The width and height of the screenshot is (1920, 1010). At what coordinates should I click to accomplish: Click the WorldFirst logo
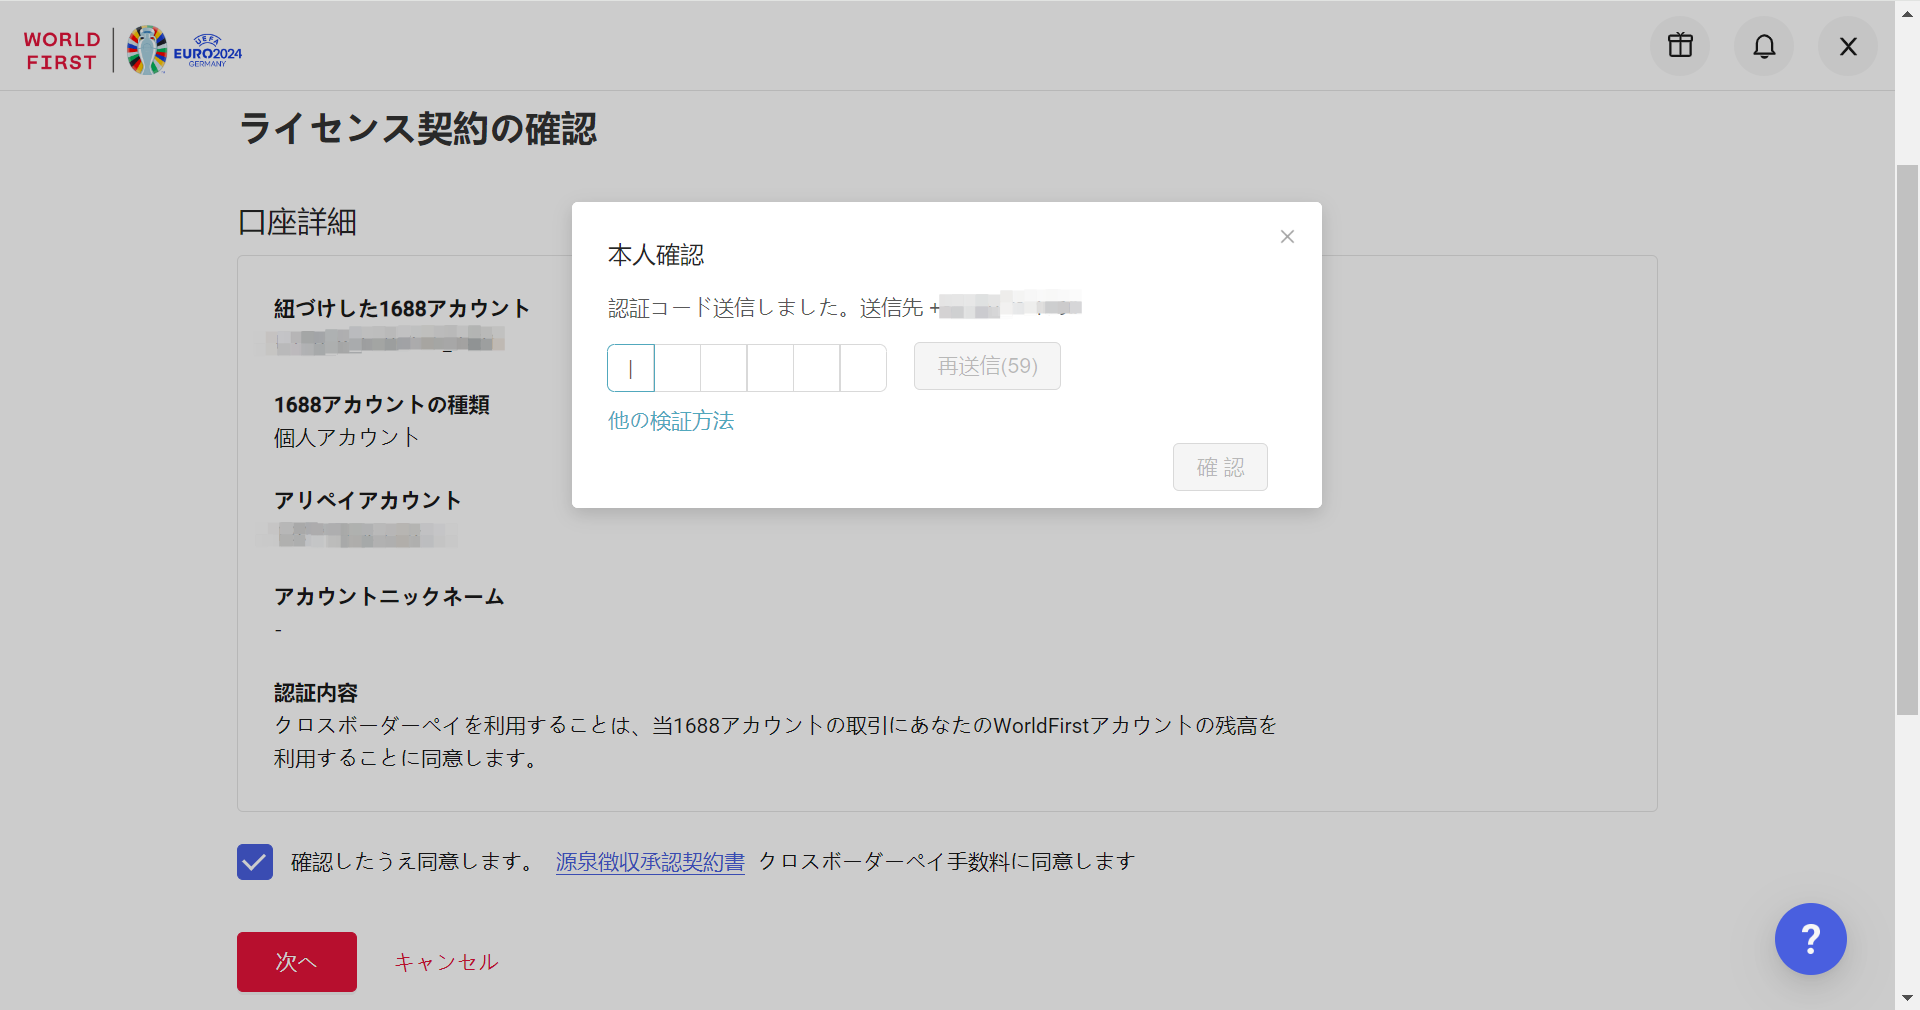coord(62,51)
